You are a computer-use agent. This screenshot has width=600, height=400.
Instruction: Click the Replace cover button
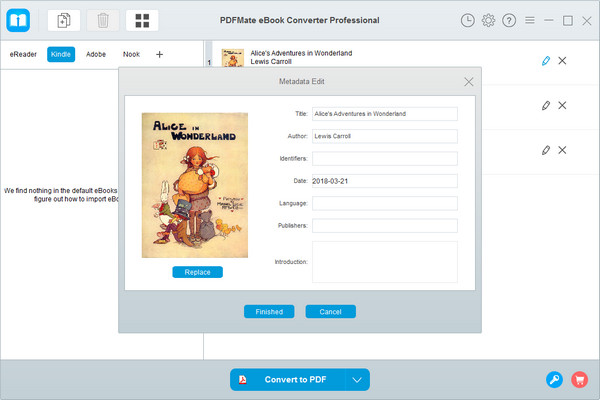tap(197, 272)
